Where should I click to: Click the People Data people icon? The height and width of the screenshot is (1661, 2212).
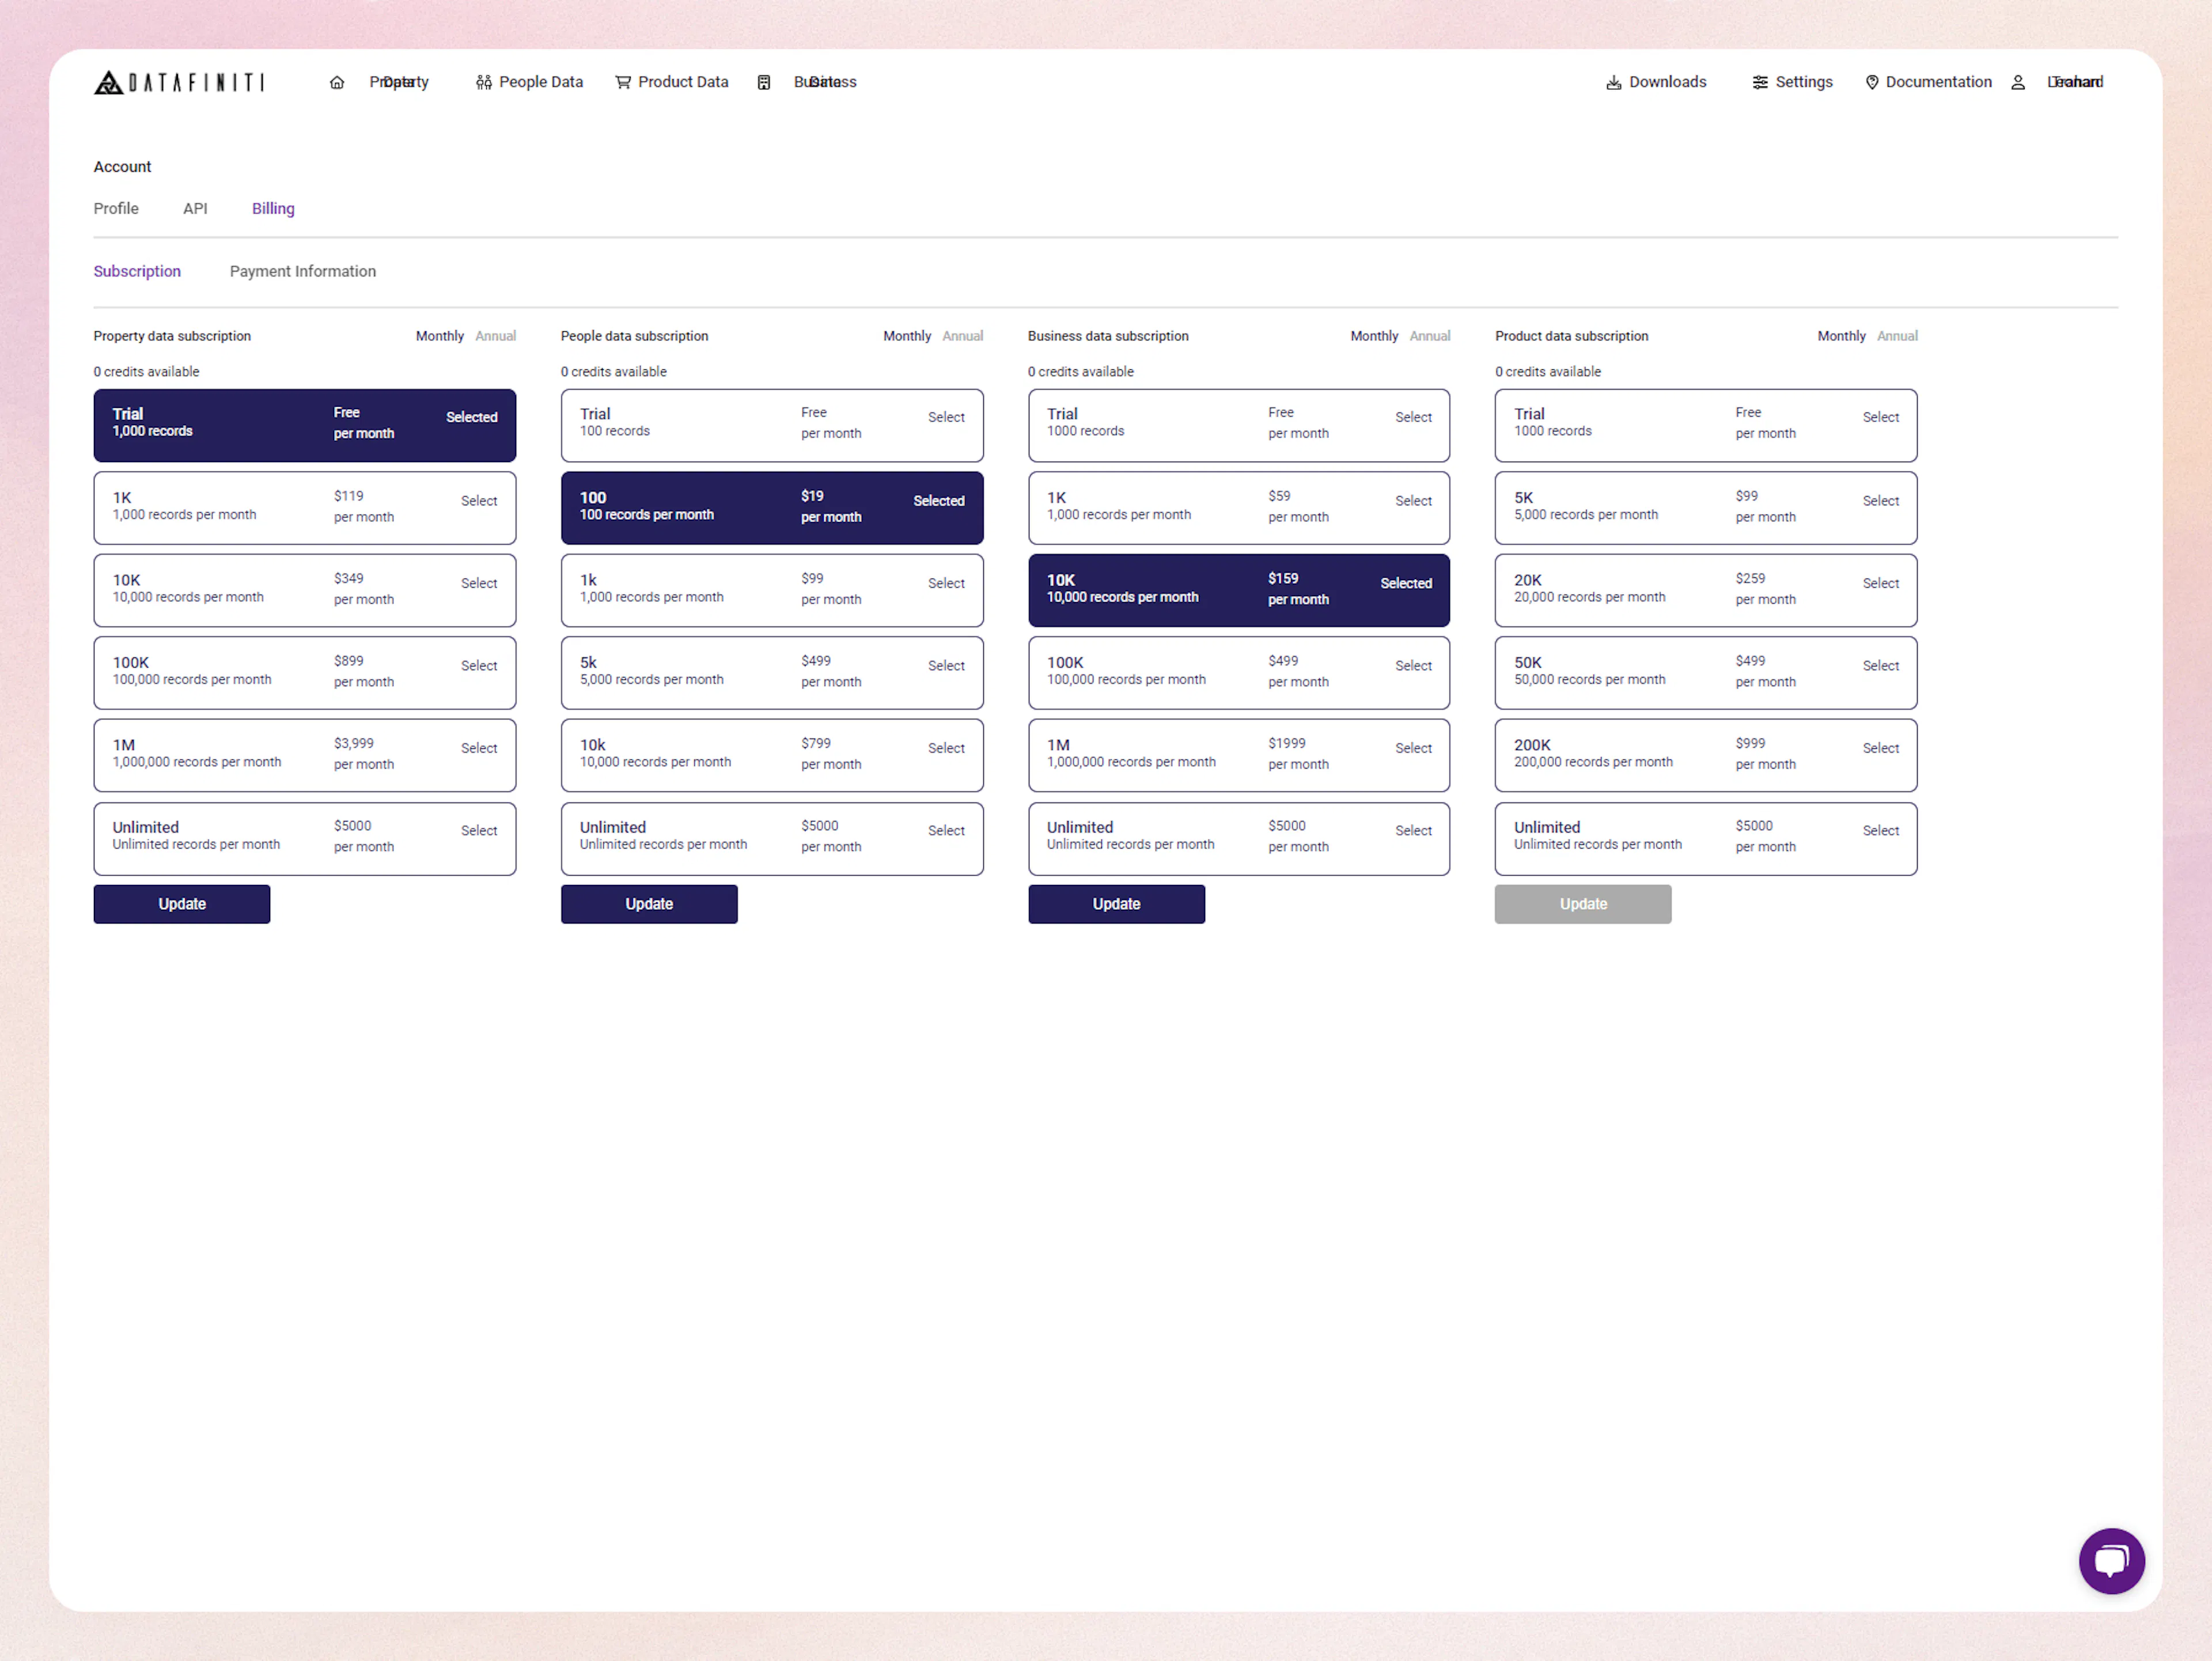pos(484,83)
